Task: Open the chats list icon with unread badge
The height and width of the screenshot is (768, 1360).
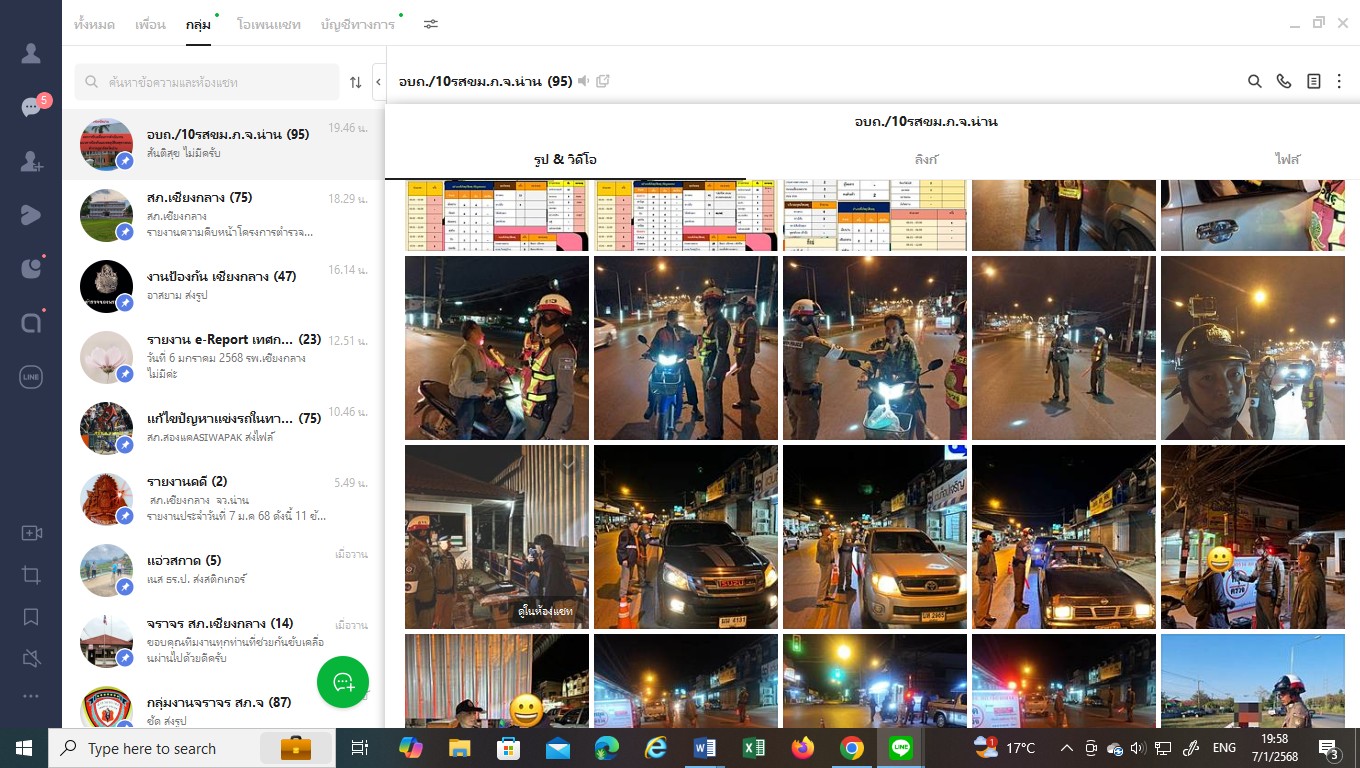Action: 31,107
